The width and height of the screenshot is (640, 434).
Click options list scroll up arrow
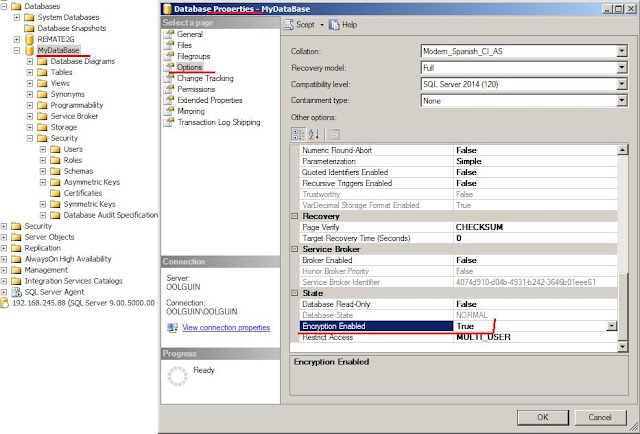click(622, 150)
